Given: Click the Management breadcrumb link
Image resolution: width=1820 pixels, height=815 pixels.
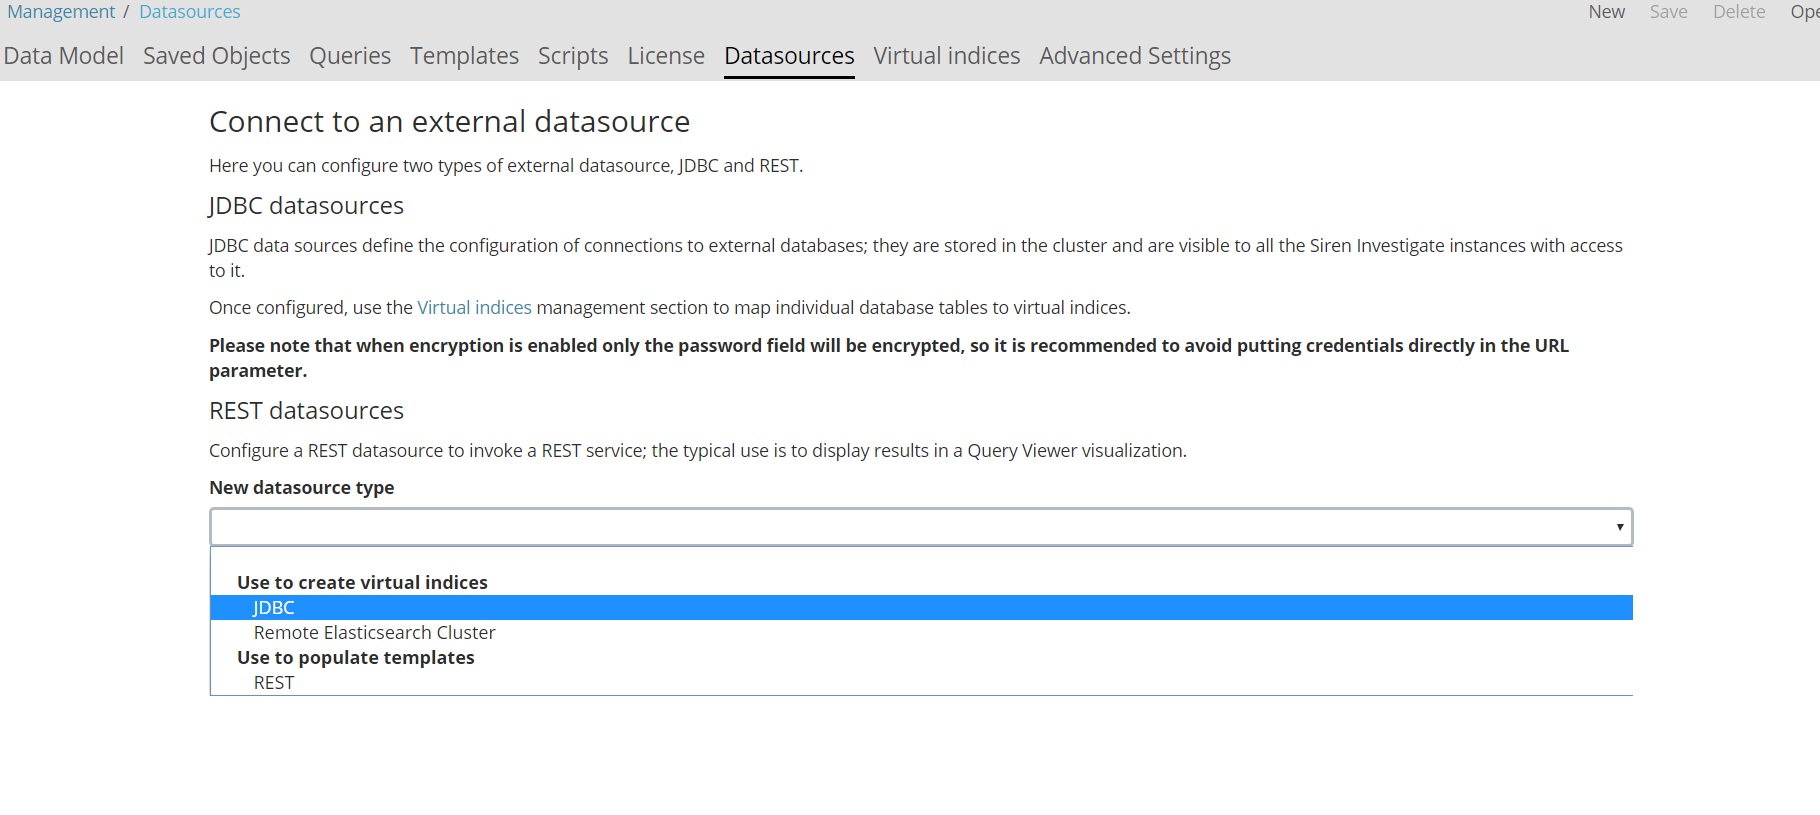Looking at the screenshot, I should pos(61,12).
